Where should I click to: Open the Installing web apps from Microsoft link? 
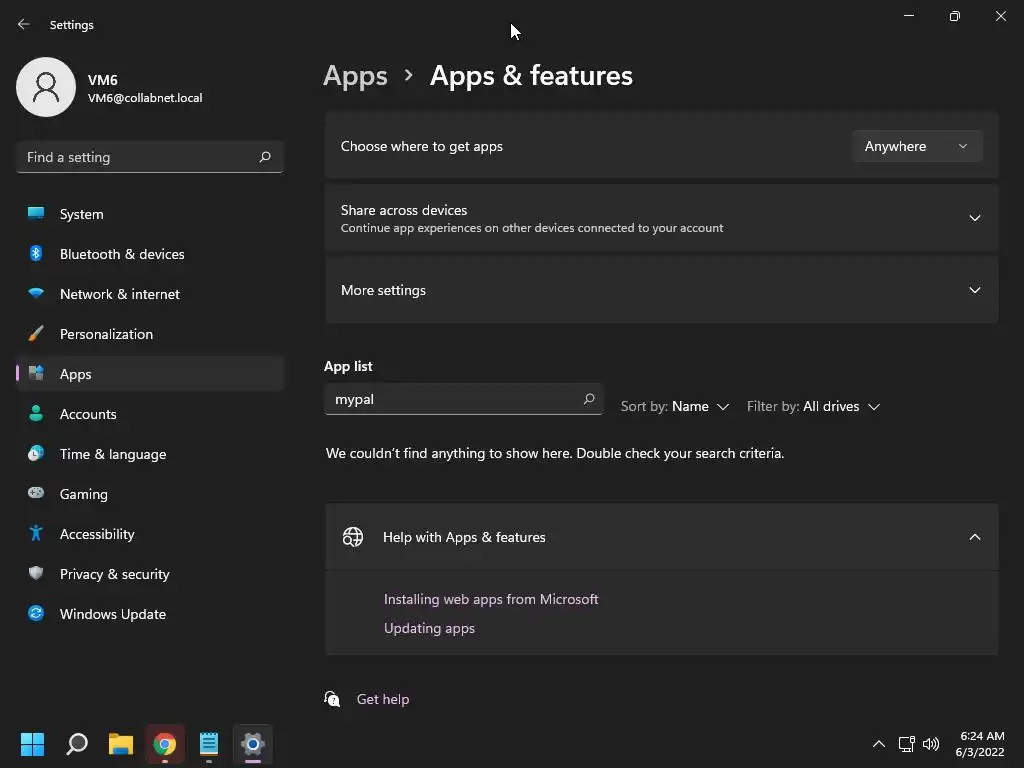(x=491, y=599)
